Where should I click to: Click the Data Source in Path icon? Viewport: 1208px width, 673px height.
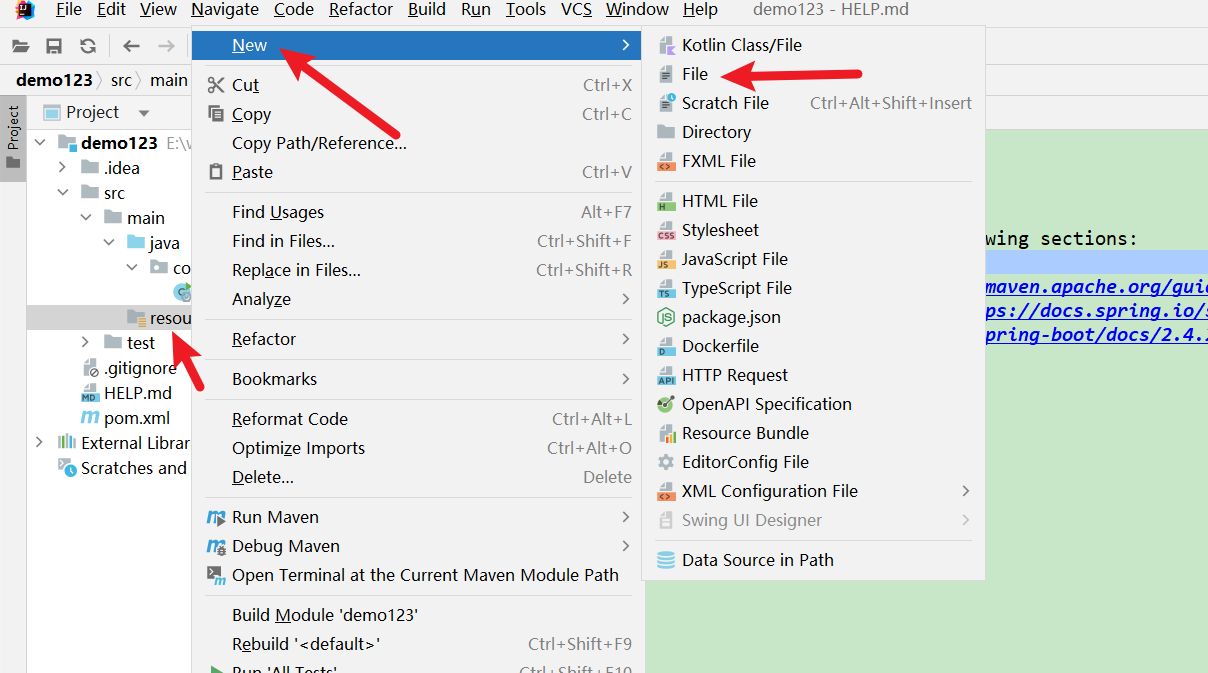666,560
